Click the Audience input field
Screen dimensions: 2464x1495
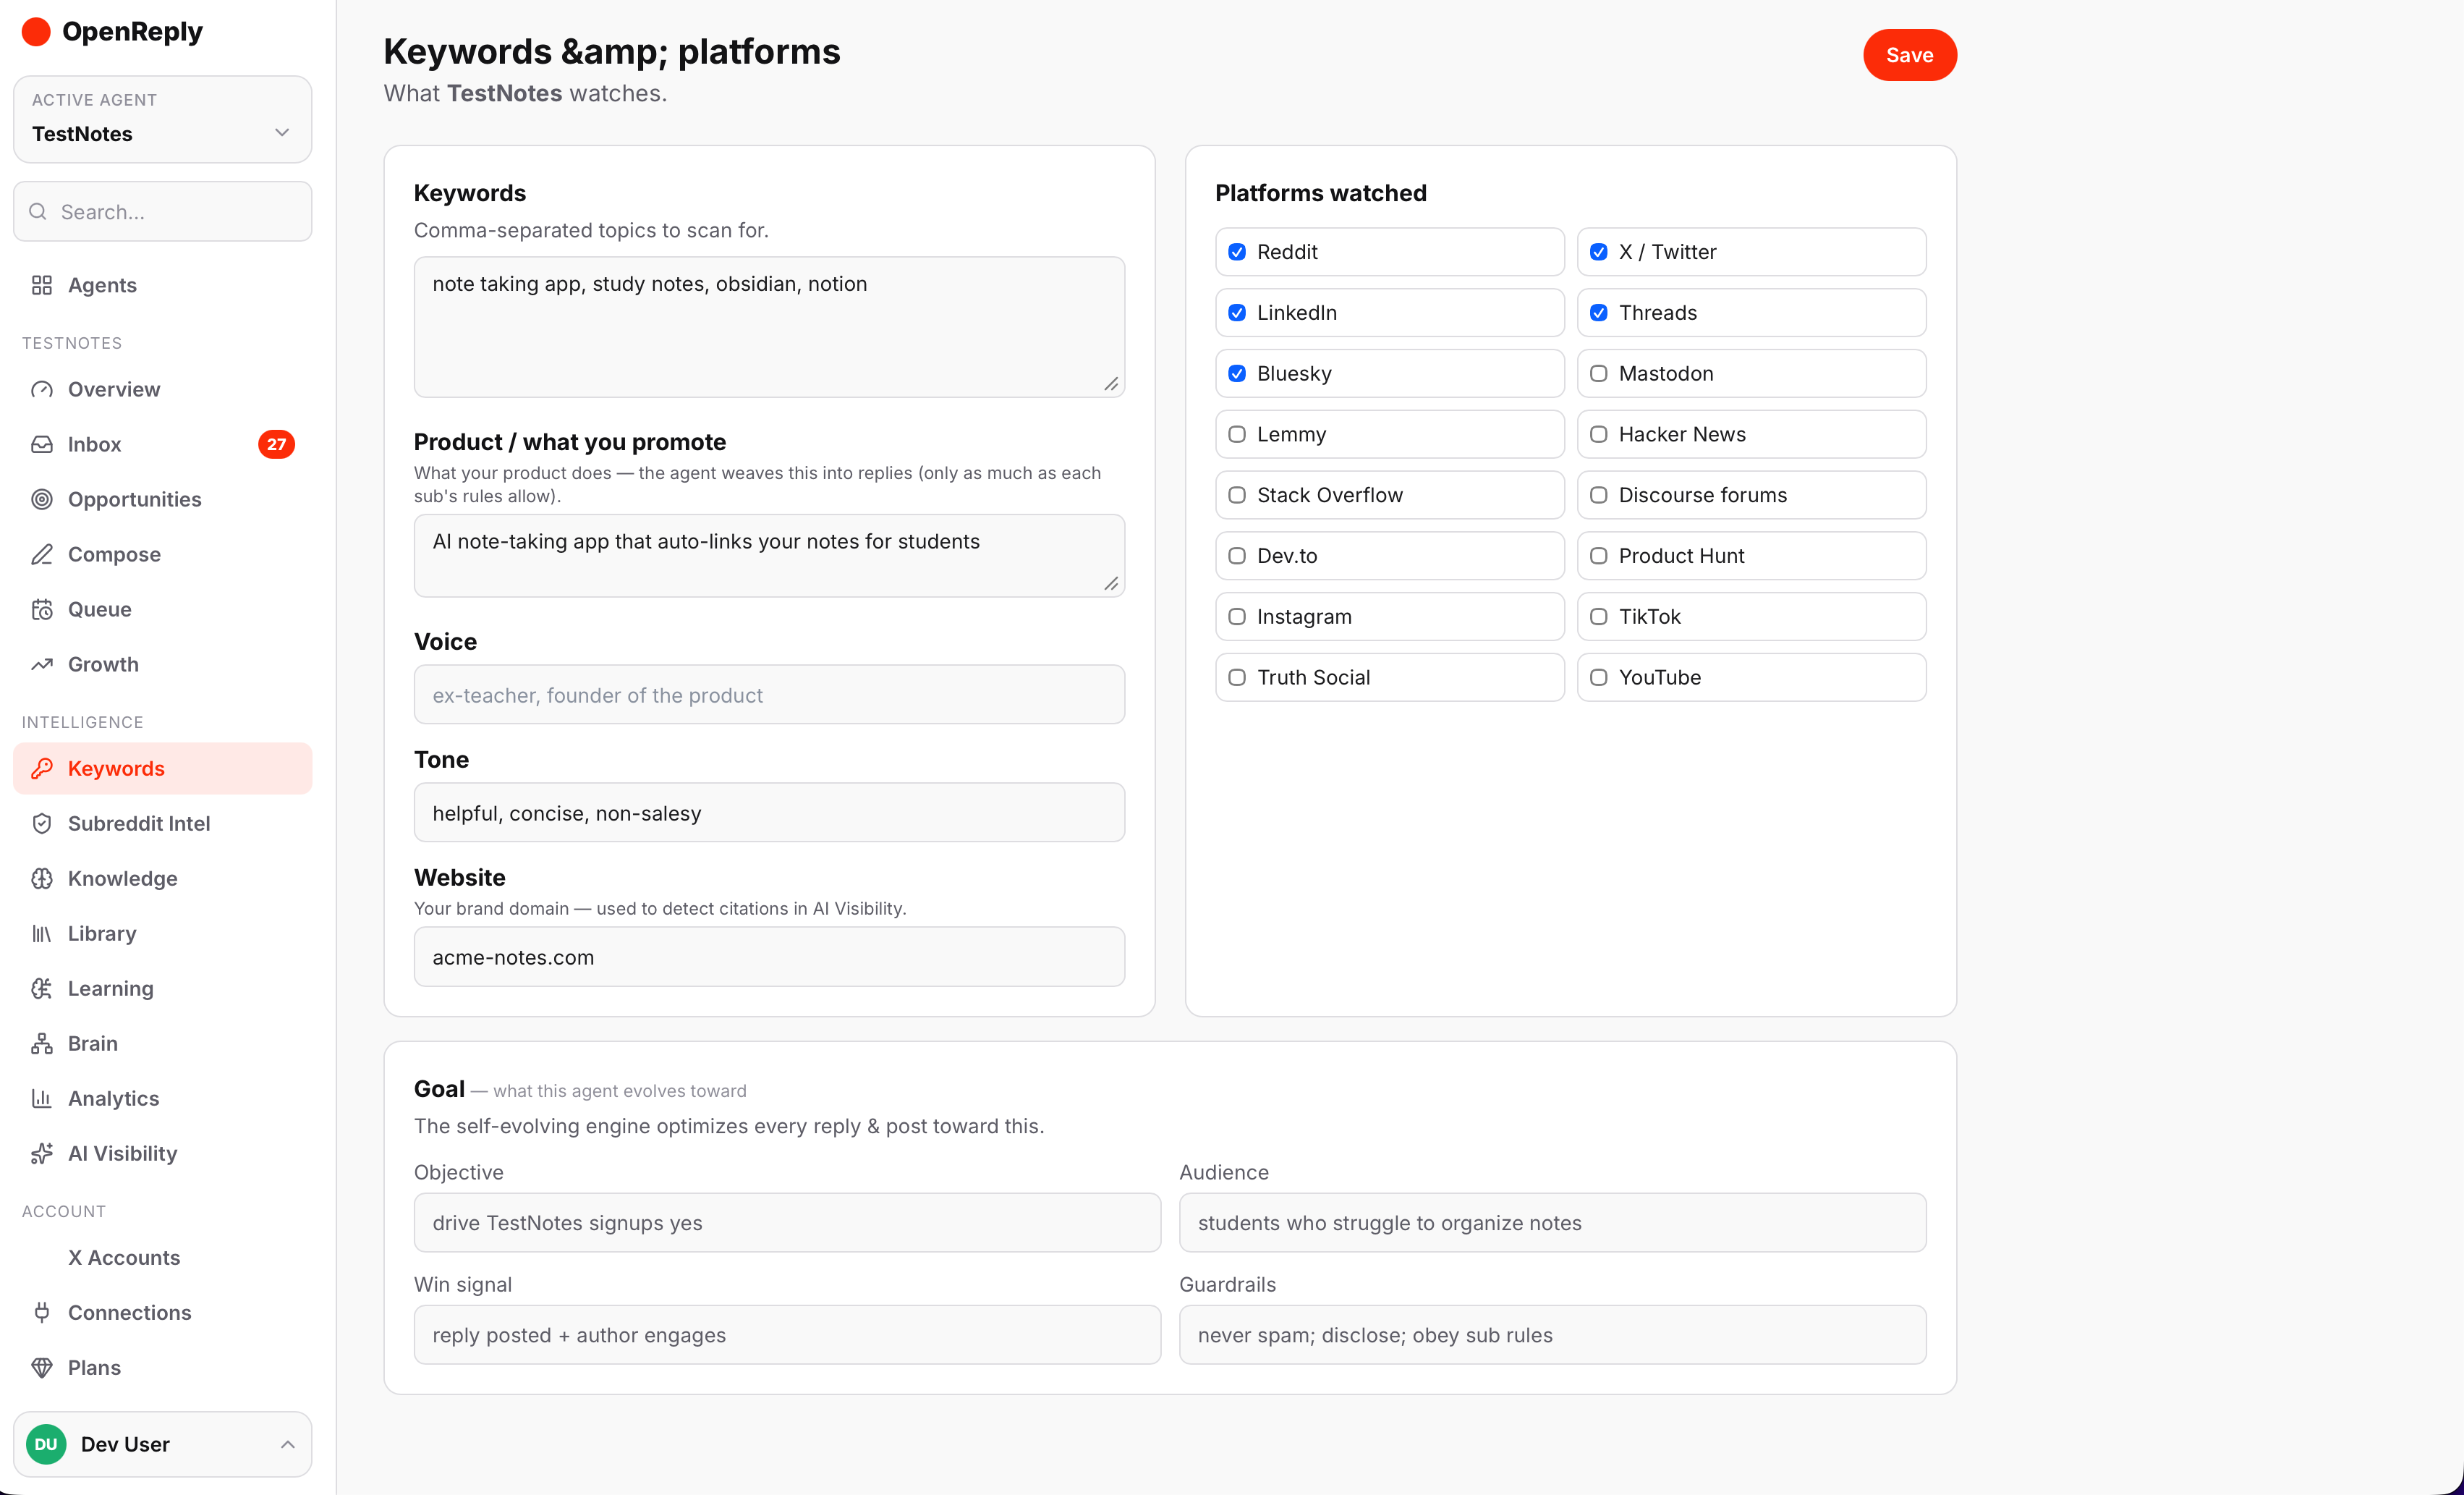click(x=1552, y=1223)
